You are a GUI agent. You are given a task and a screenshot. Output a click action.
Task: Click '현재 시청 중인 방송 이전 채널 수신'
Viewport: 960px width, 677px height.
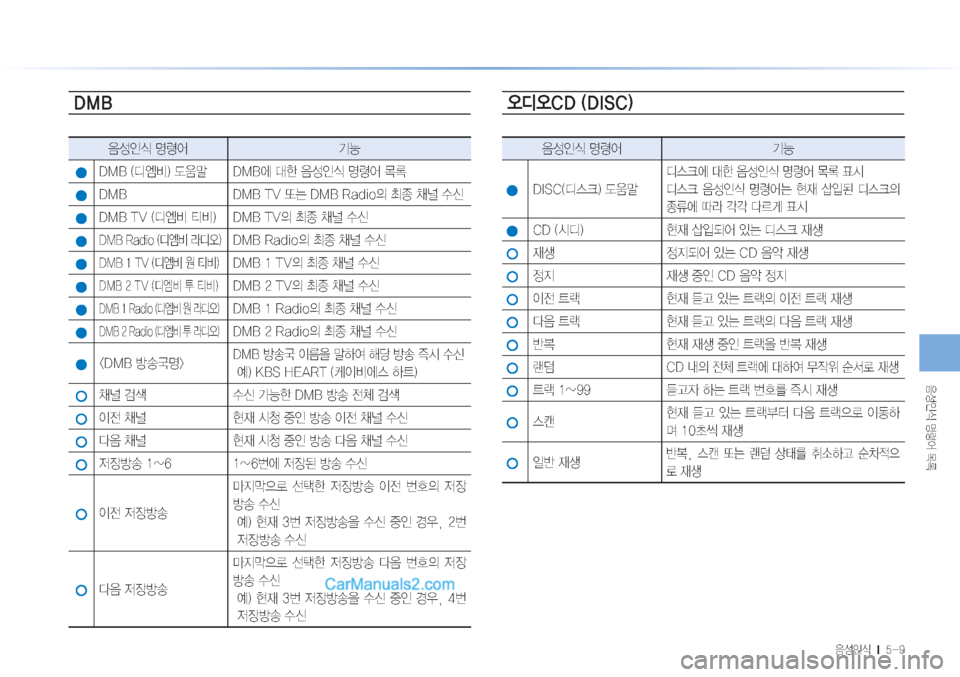coord(320,417)
